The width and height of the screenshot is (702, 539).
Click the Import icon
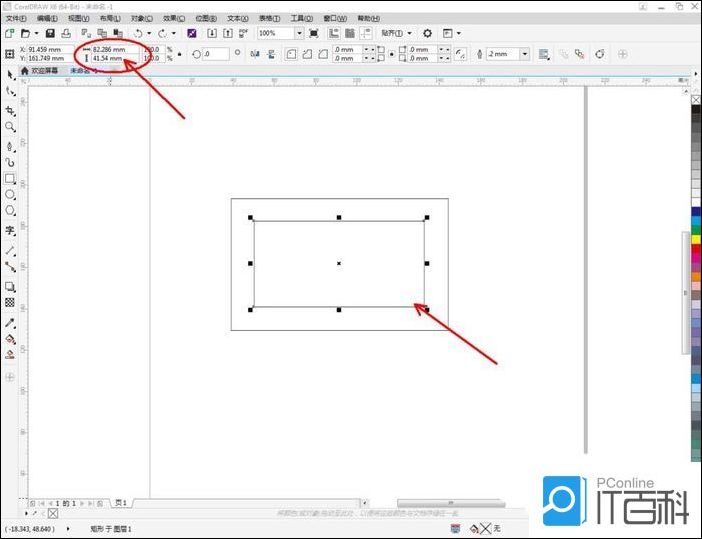212,33
